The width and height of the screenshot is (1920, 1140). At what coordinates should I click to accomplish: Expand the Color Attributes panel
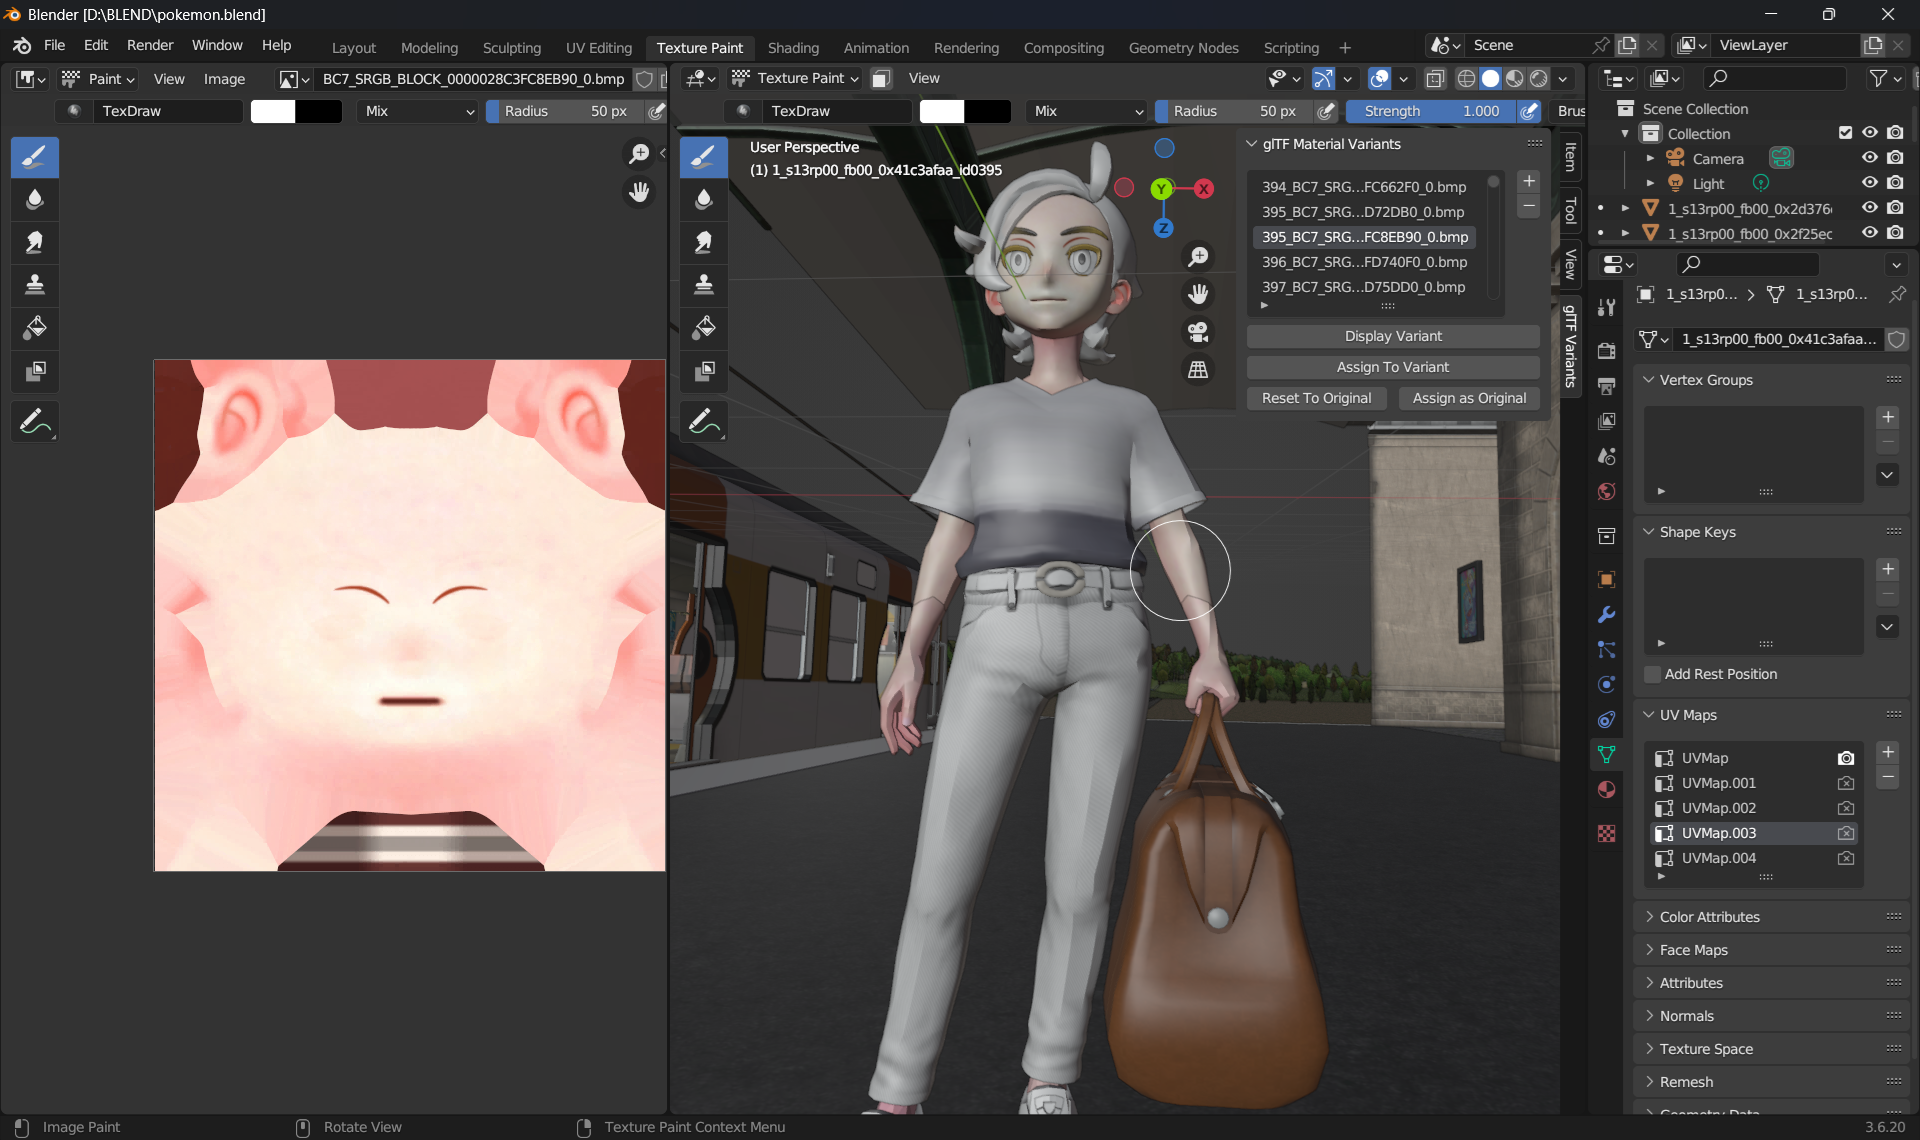(1709, 917)
